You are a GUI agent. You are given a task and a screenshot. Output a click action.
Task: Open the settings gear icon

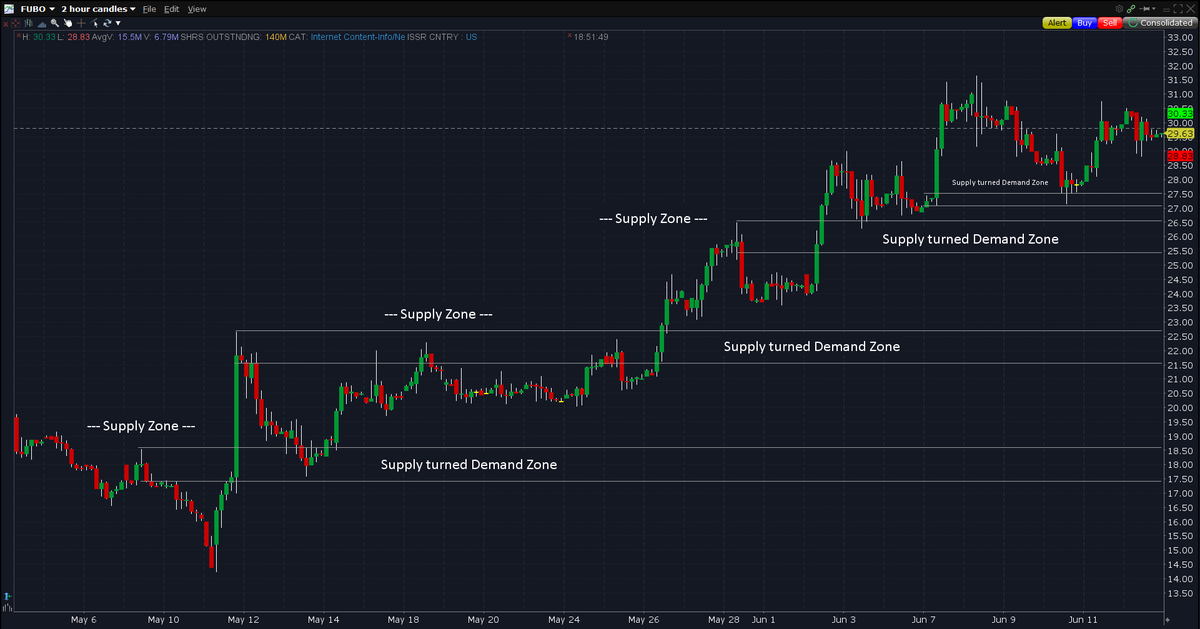click(1119, 9)
